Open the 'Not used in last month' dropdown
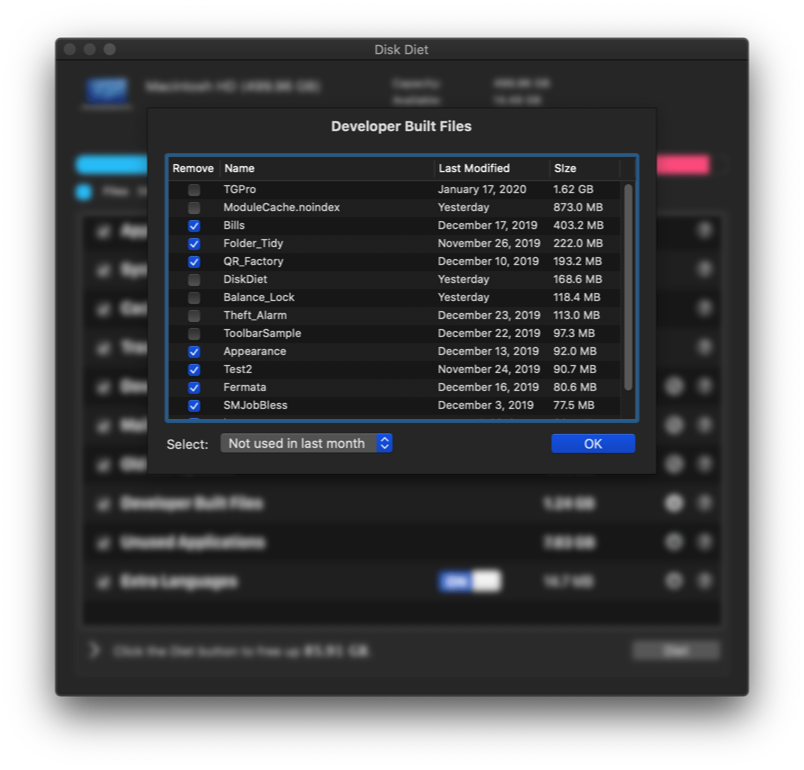Screen dimensions: 804x770 coord(306,443)
